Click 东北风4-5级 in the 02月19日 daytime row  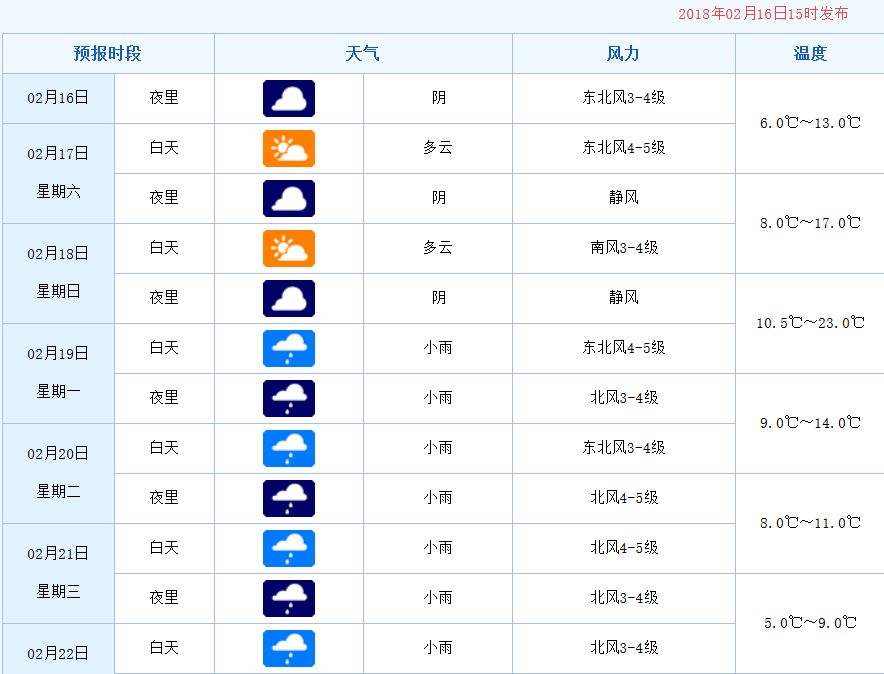pos(624,347)
